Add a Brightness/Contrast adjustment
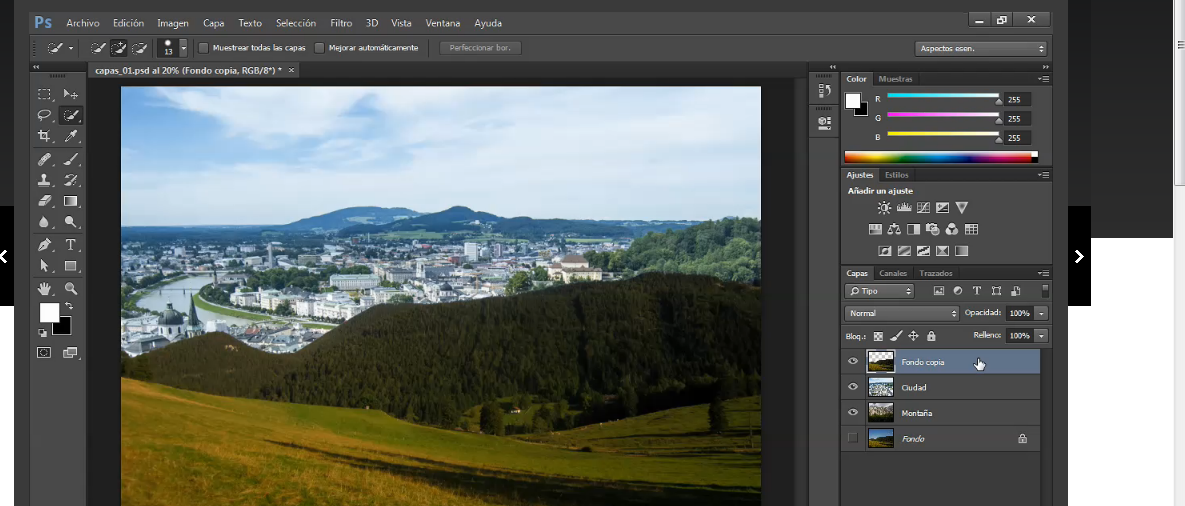 point(884,208)
